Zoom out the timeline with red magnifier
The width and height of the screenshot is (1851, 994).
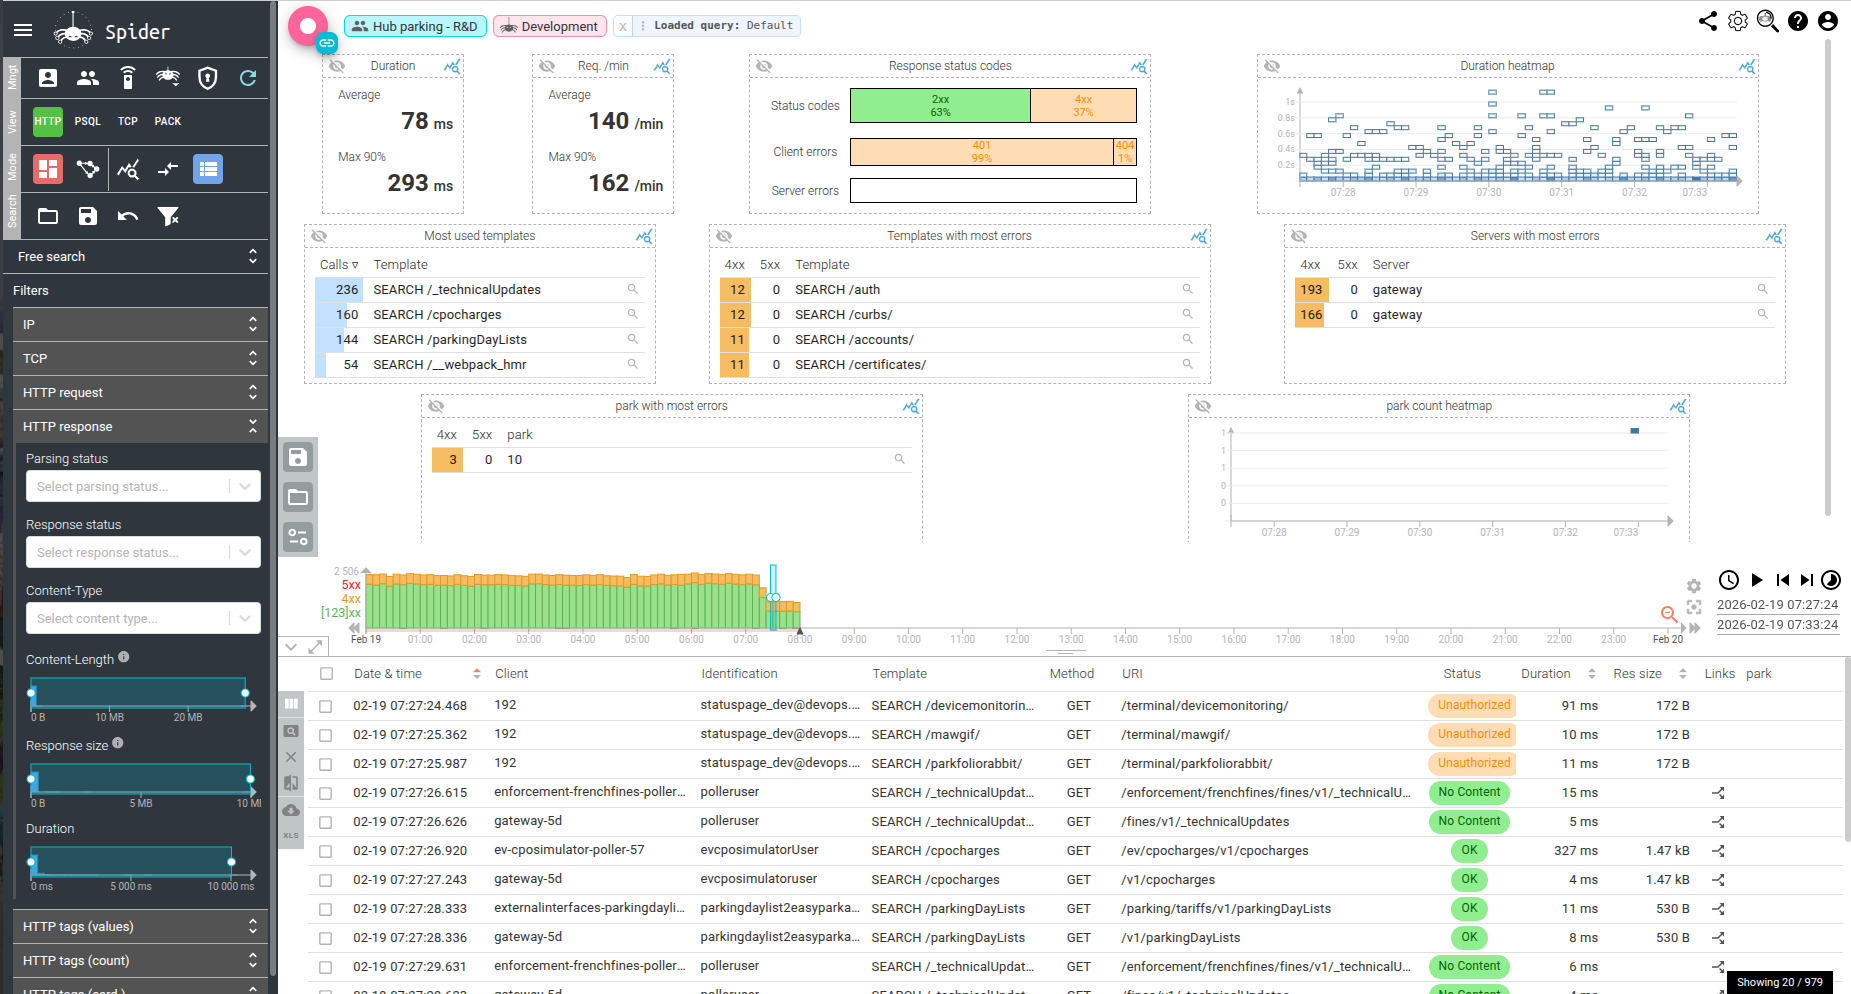[1668, 613]
